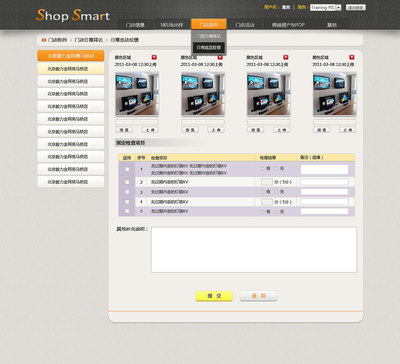Click the remarks field in table row 3
The image size is (400, 364).
[324, 192]
